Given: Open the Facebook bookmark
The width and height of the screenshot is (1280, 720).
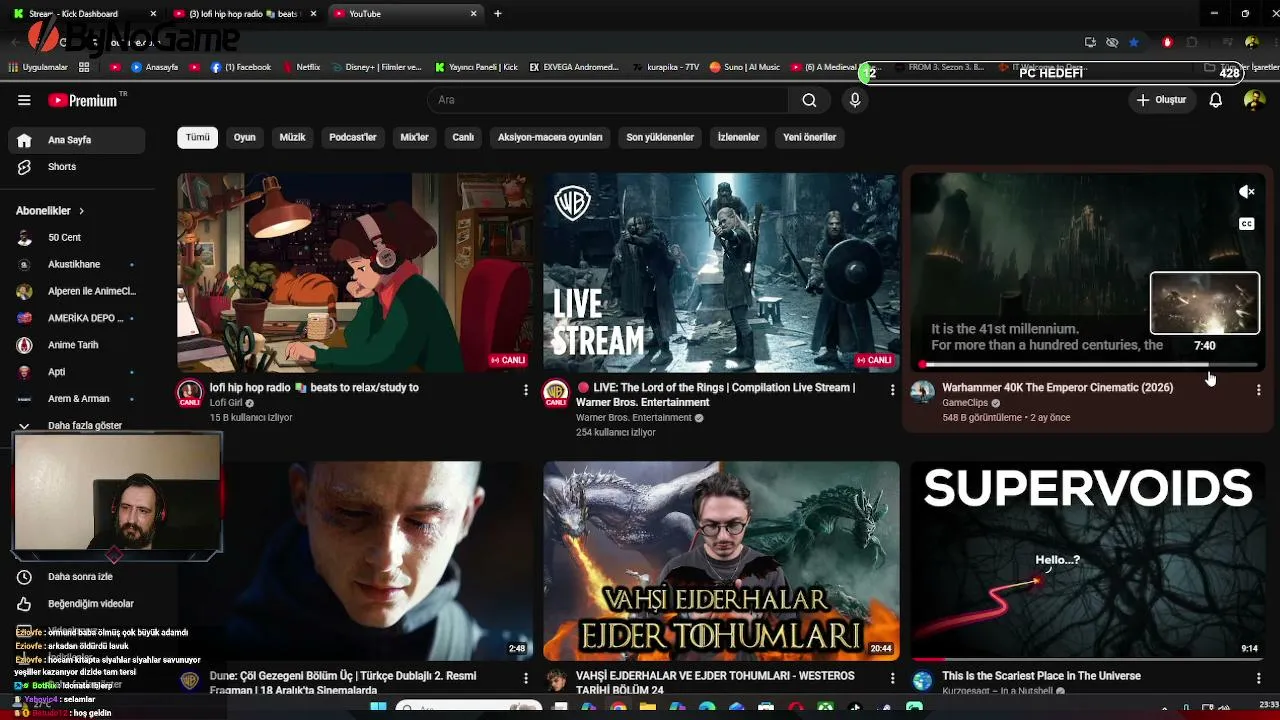Looking at the screenshot, I should 241,68.
